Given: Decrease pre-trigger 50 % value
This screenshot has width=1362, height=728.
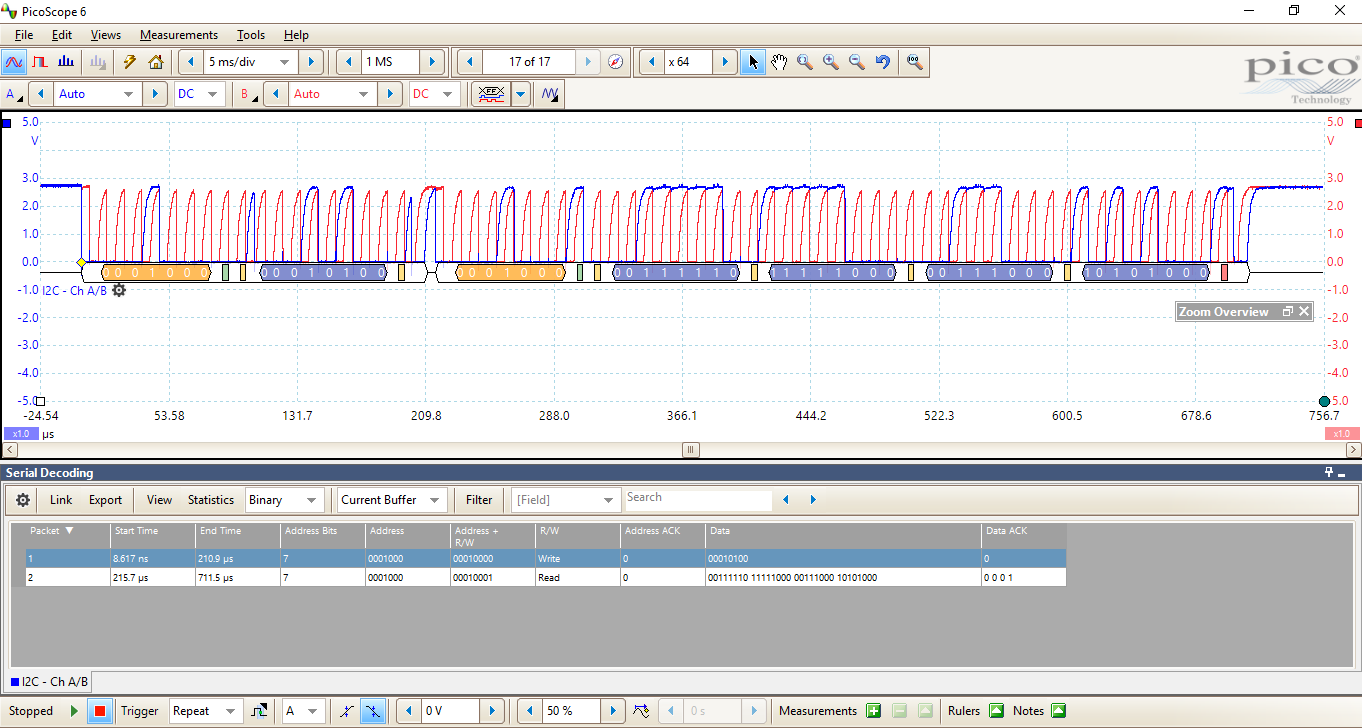Looking at the screenshot, I should (x=529, y=711).
